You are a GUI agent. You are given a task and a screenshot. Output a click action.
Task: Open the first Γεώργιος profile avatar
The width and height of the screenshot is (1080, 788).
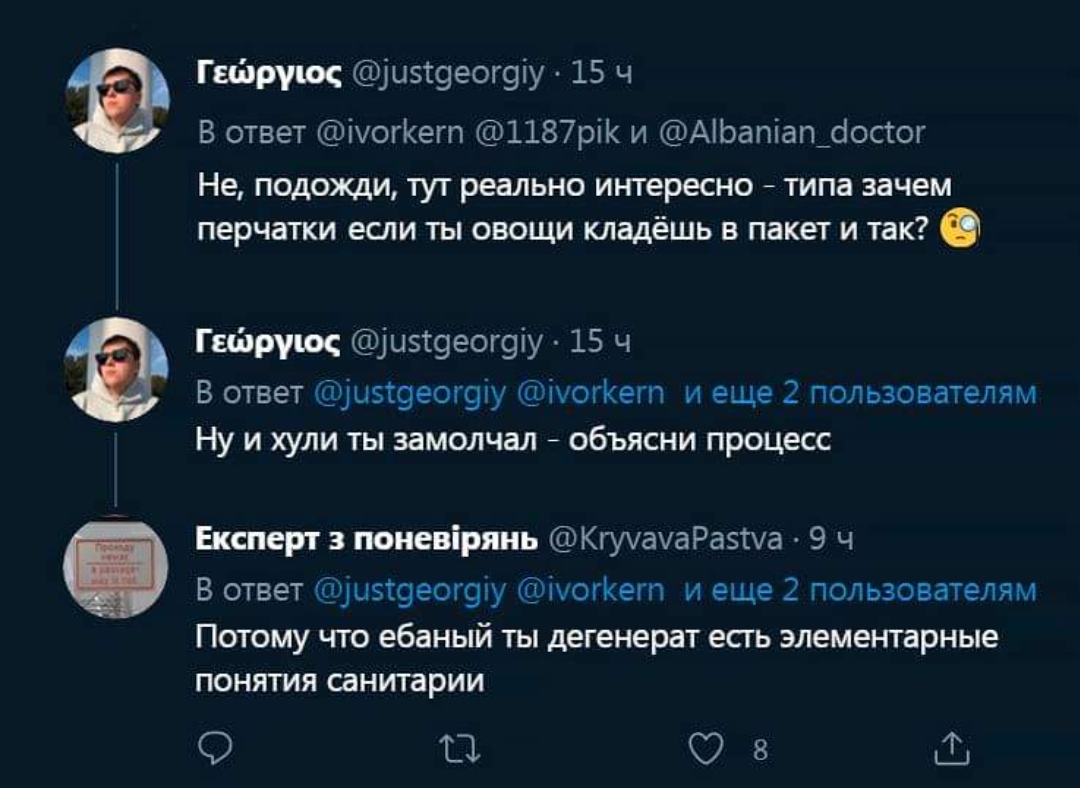(x=120, y=100)
